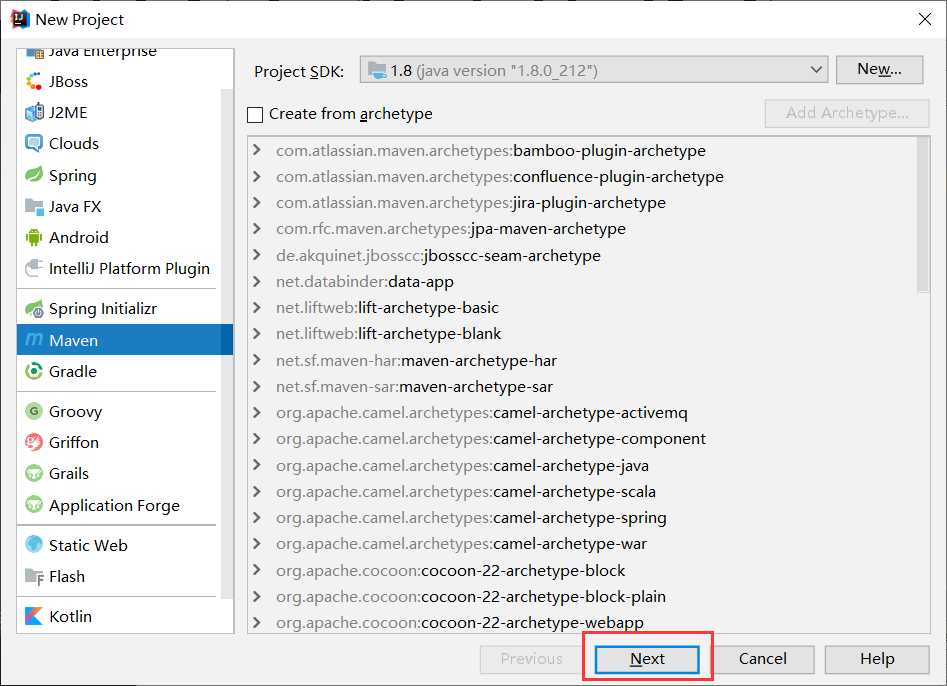Select camel-archetype-war row

(x=583, y=544)
